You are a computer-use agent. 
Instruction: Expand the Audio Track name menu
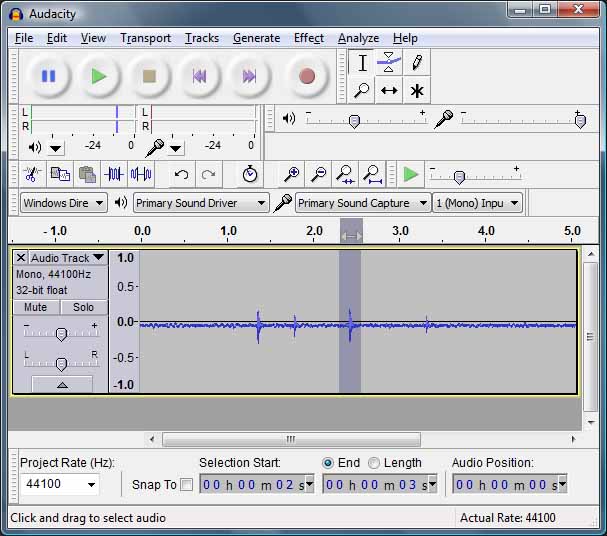pyautogui.click(x=98, y=258)
